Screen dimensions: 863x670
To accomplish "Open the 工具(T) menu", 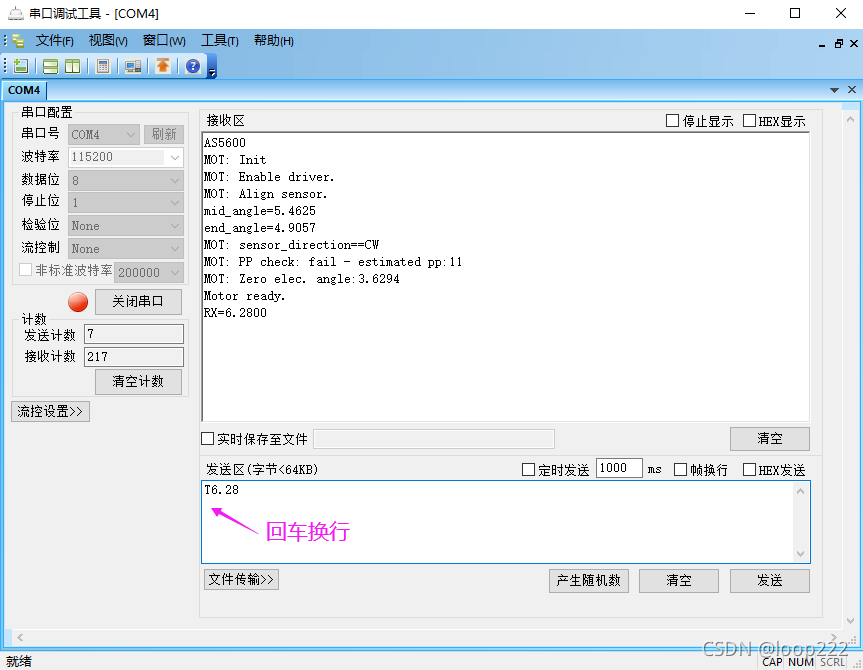I will point(220,41).
